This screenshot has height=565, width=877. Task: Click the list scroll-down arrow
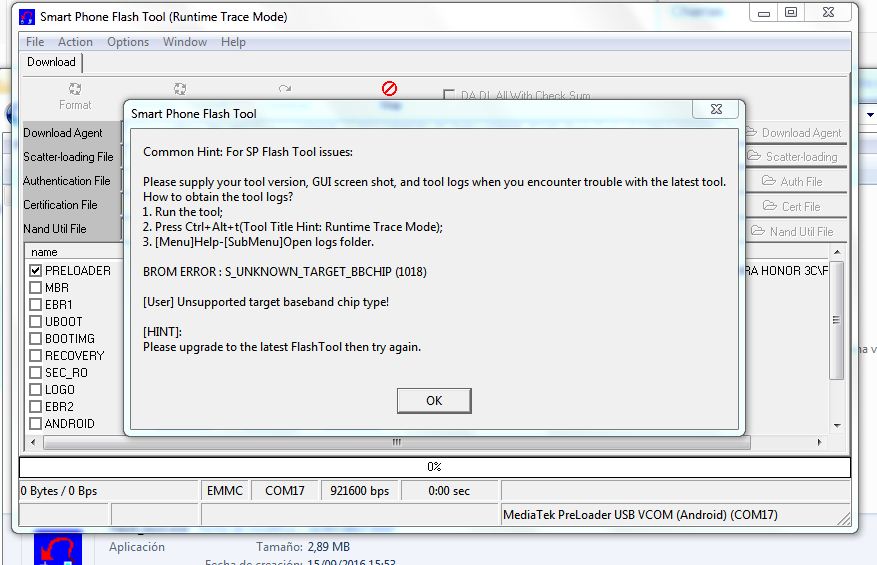837,426
